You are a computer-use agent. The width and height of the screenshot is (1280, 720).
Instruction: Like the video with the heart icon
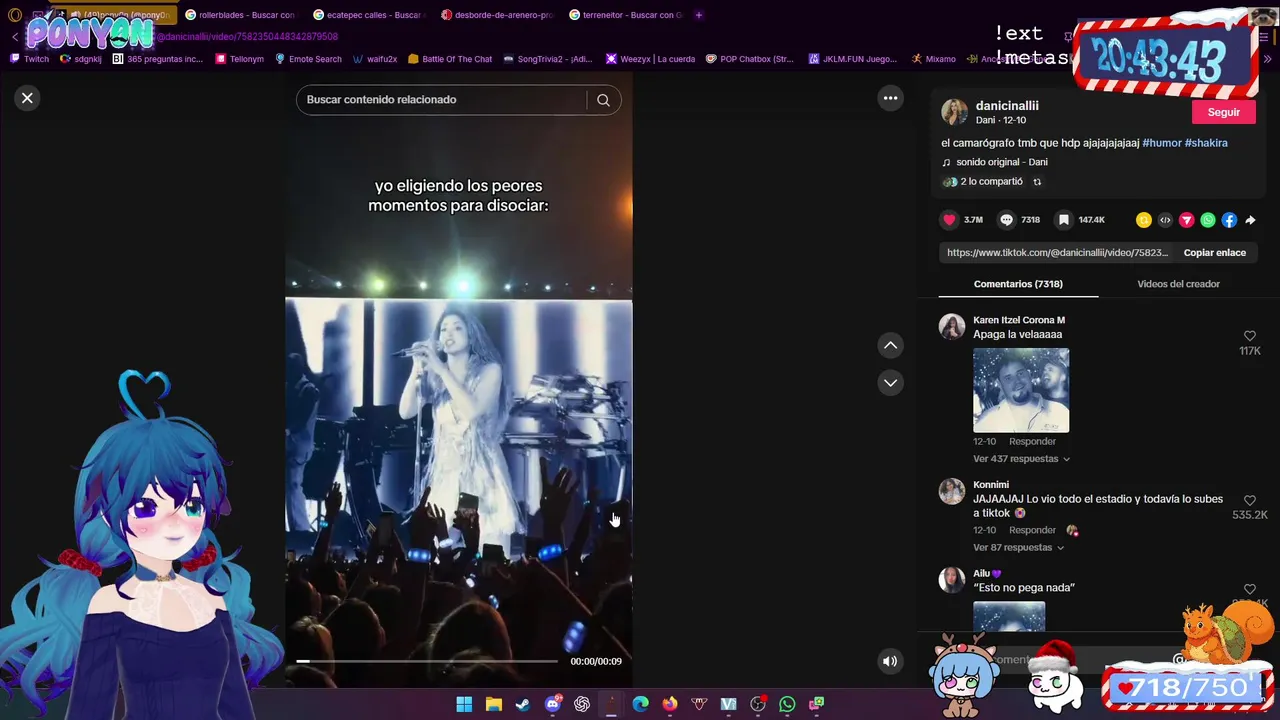pyautogui.click(x=949, y=220)
